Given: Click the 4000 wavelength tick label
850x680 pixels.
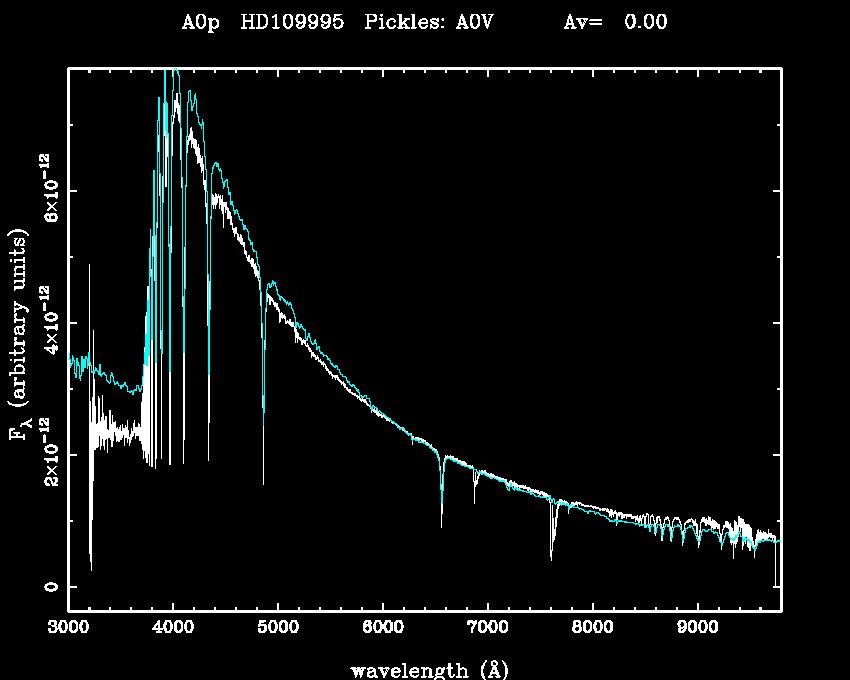Looking at the screenshot, I should click(x=173, y=628).
